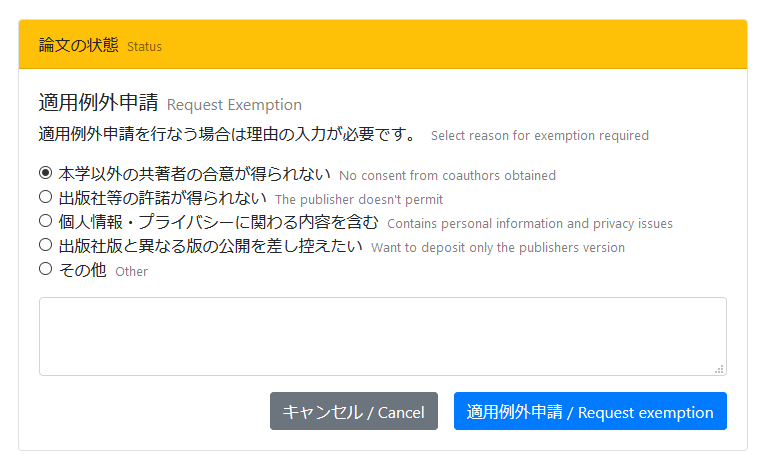Click the 'Want to deposit only the publishers version' text
This screenshot has width=764, height=467.
pyautogui.click(x=497, y=247)
